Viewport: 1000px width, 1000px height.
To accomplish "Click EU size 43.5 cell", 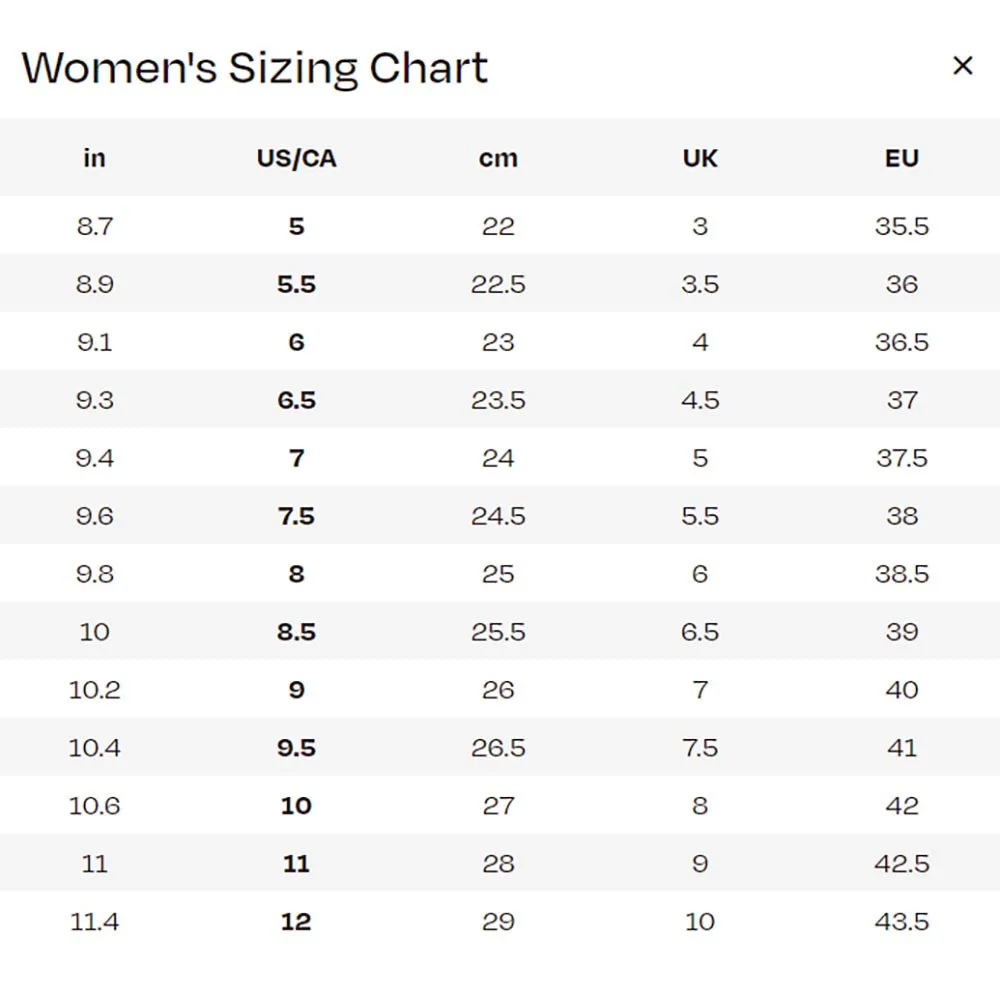I will [x=901, y=922].
